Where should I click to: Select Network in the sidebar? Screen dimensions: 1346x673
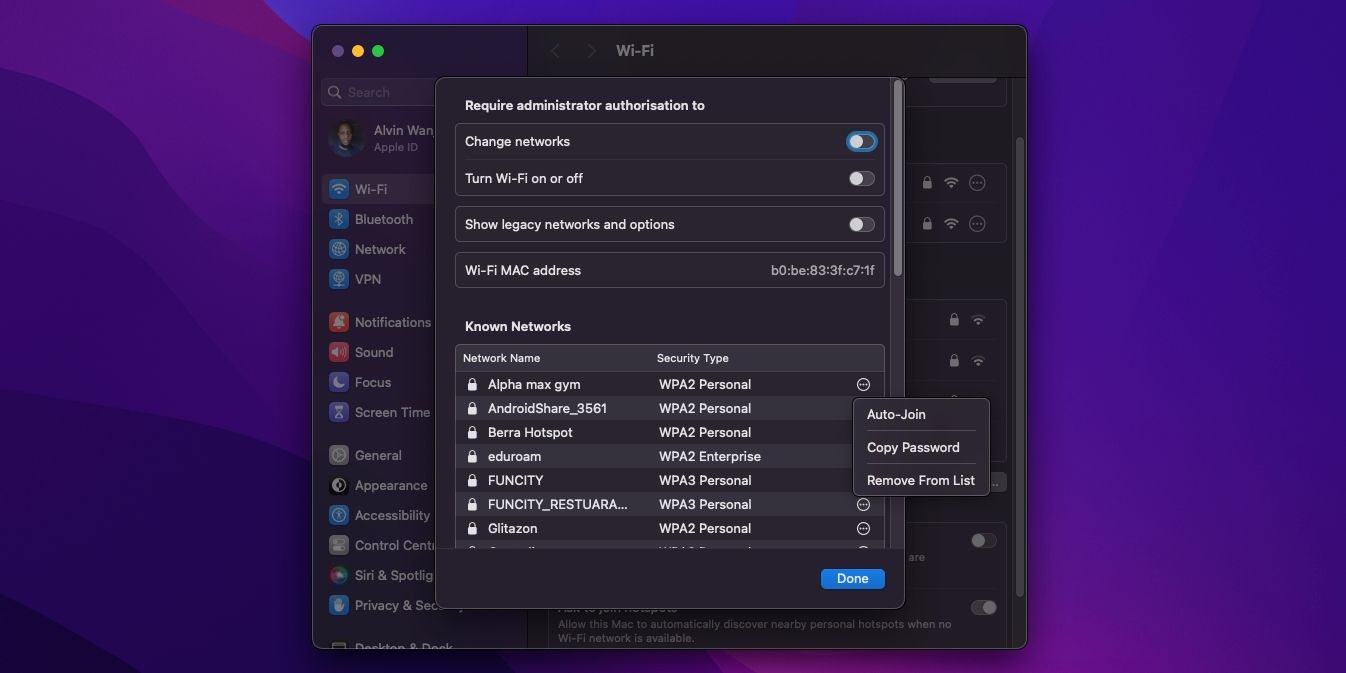pos(380,249)
